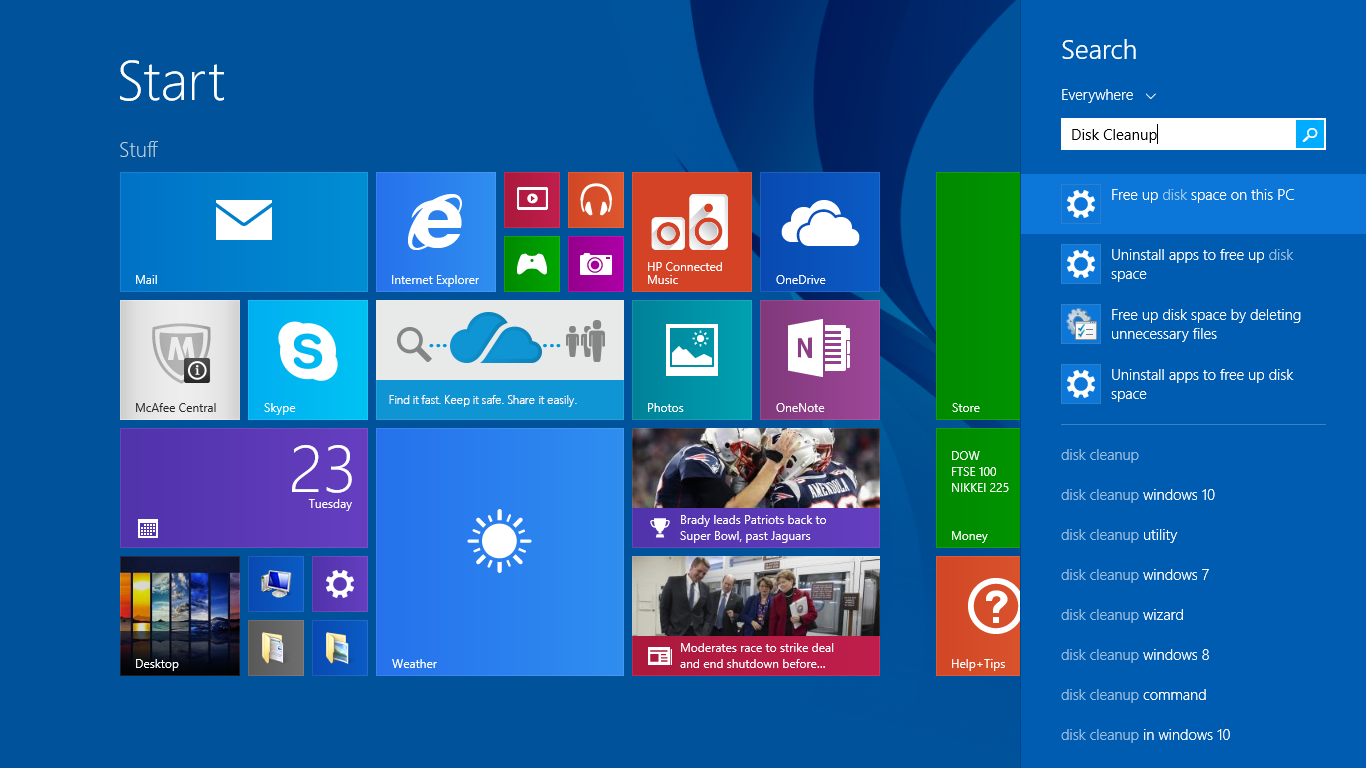Open the Moderates race news tile
This screenshot has height=768, width=1366.
(756, 616)
